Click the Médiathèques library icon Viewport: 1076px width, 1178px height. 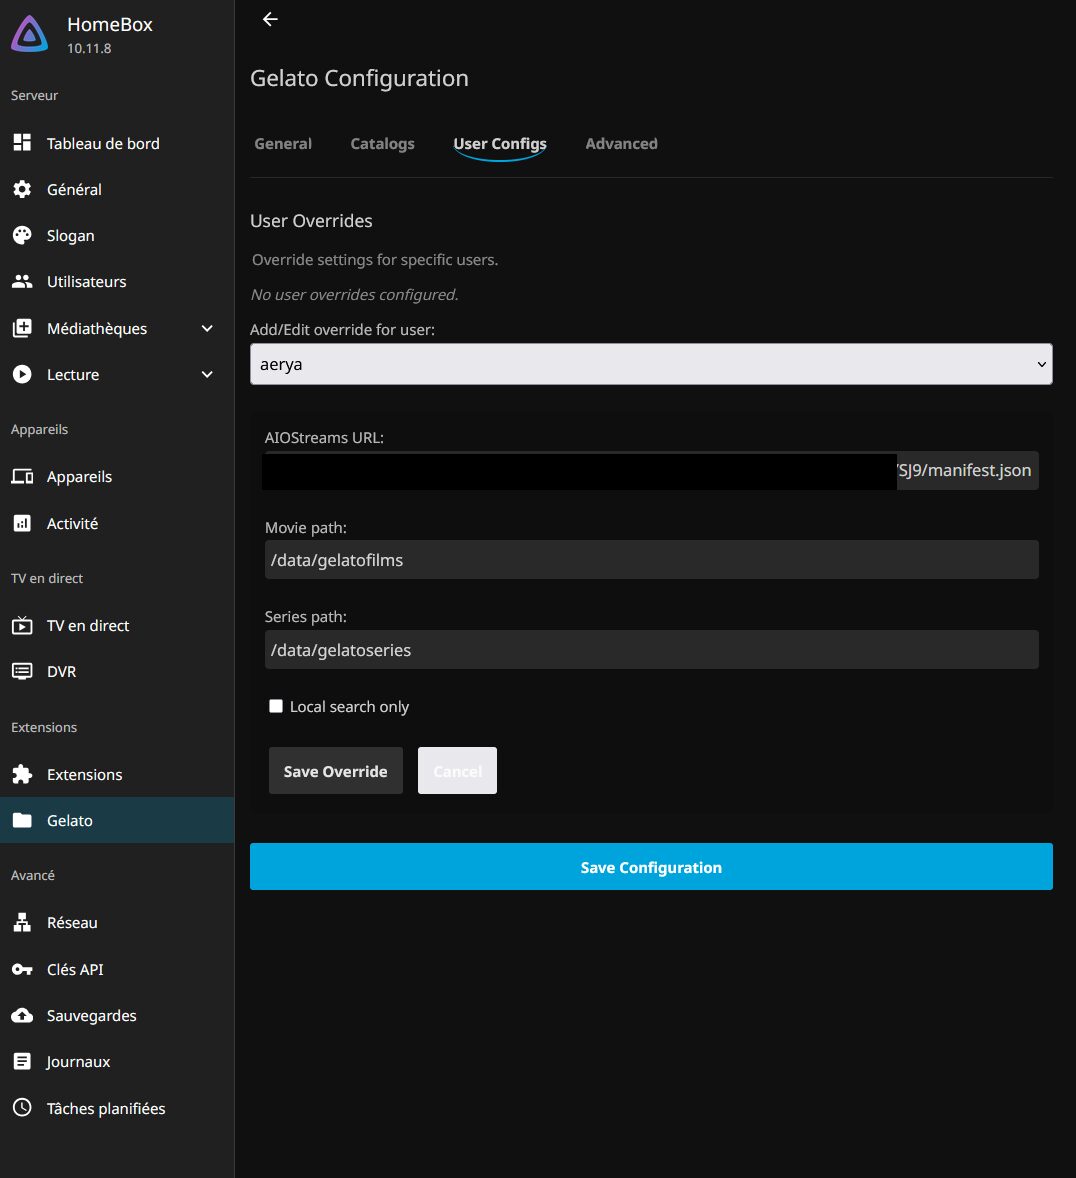pos(23,328)
